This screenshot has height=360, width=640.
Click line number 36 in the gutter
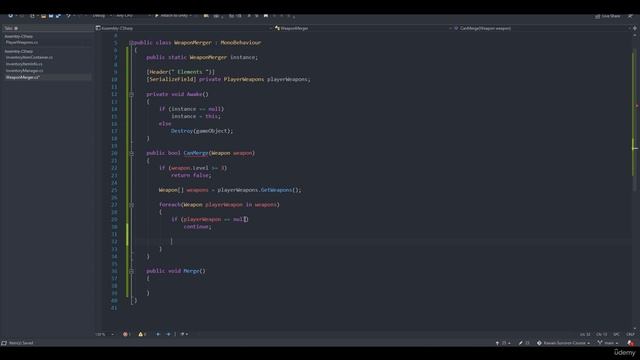114,271
